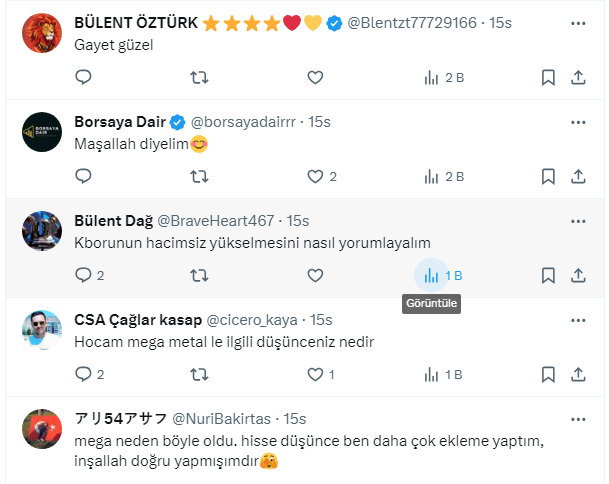The image size is (609, 484).
Task: Click Bülent Dağ display name
Action: tap(114, 221)
